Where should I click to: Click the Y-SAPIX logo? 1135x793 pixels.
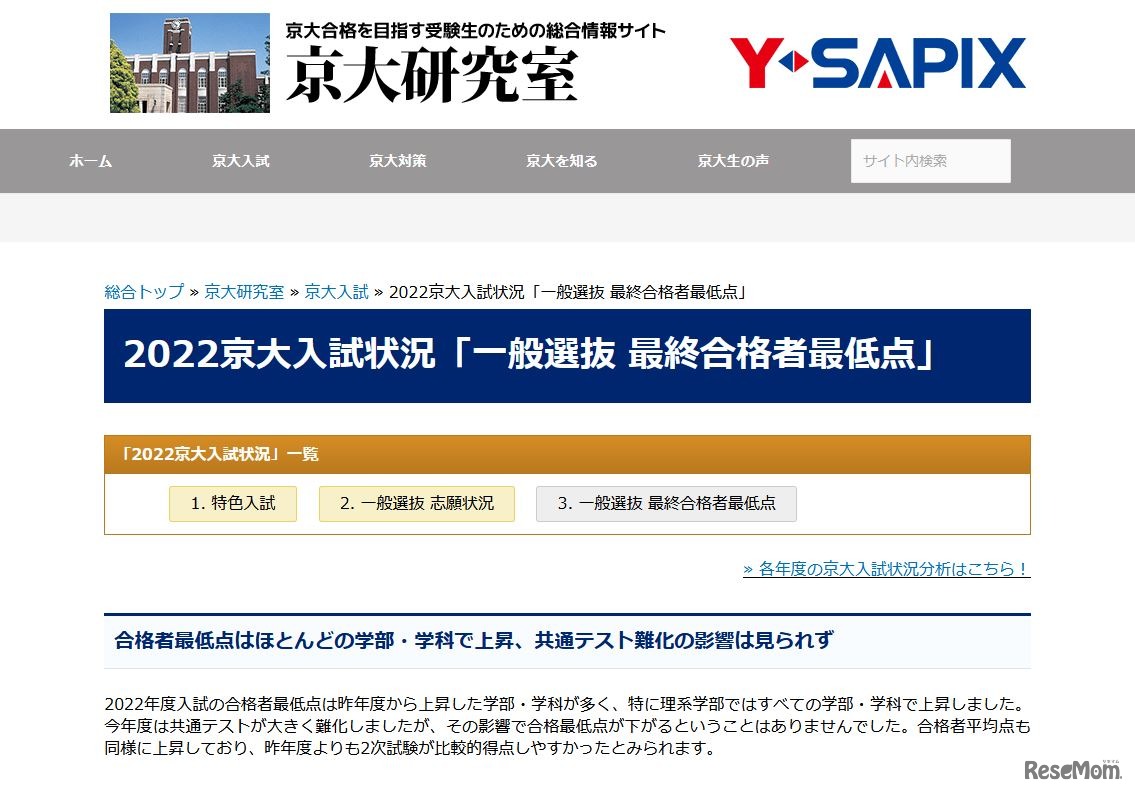[x=875, y=62]
